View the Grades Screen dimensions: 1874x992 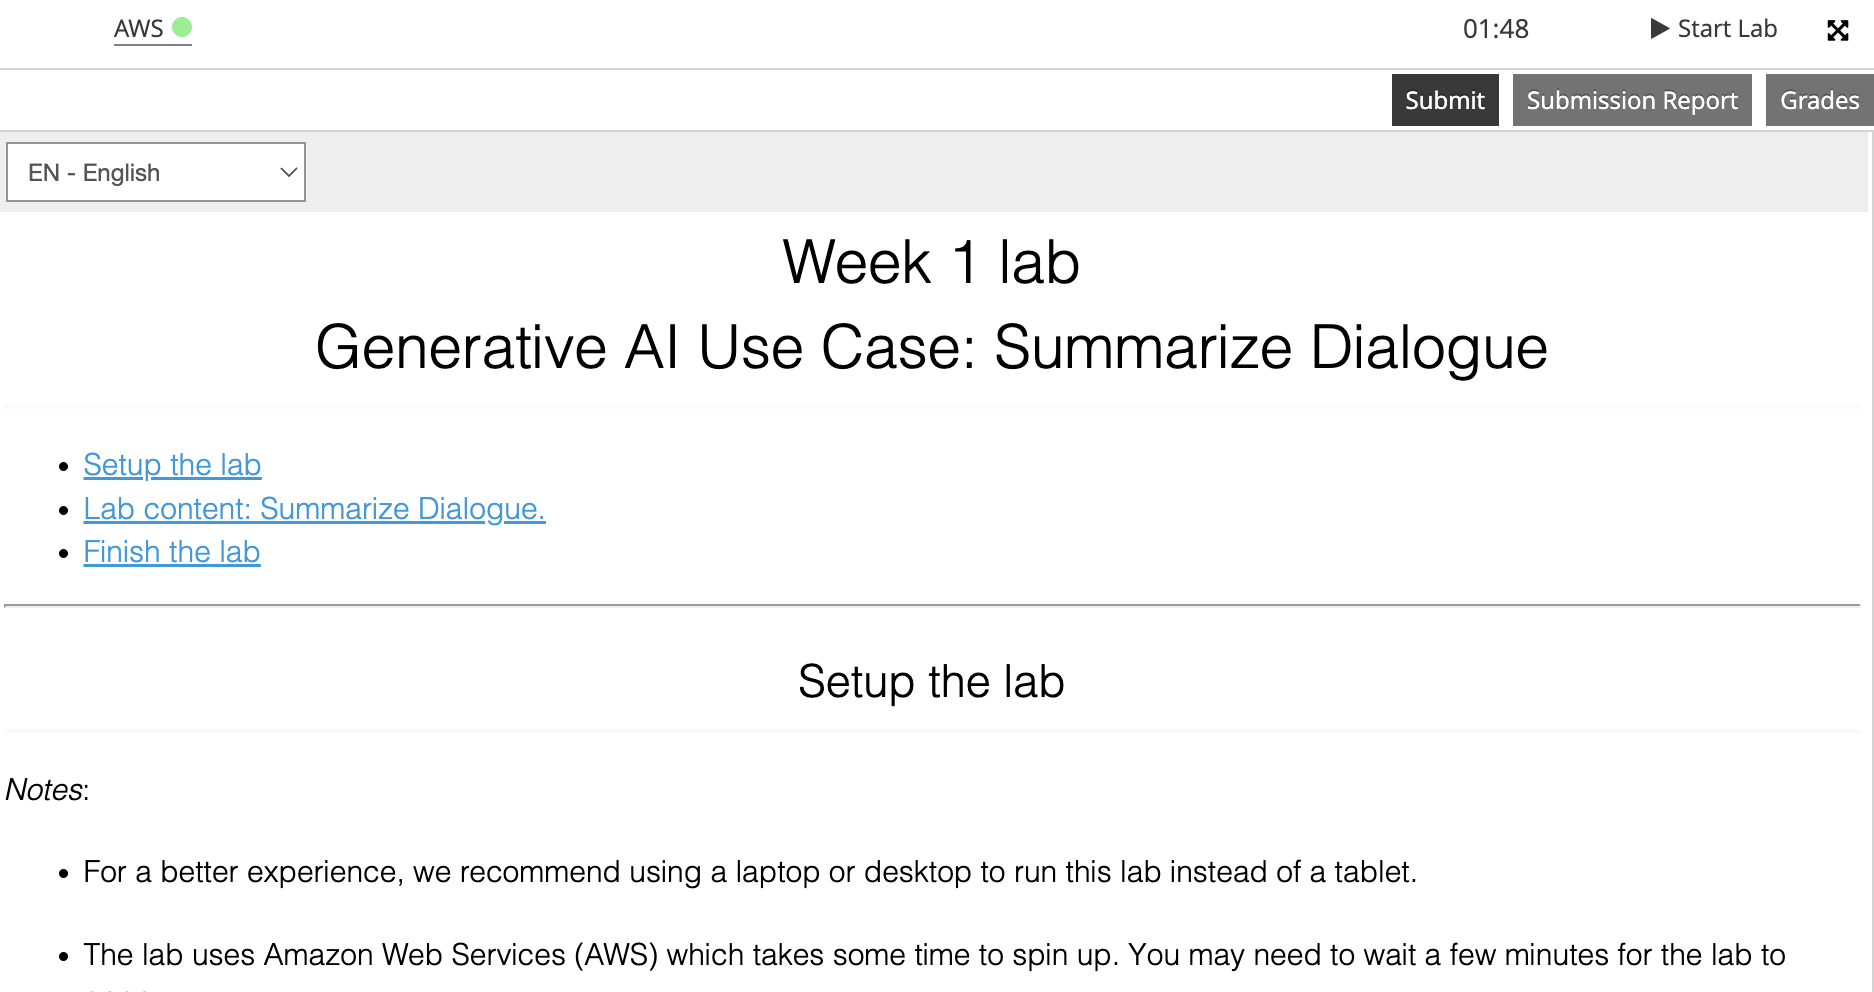[x=1819, y=100]
